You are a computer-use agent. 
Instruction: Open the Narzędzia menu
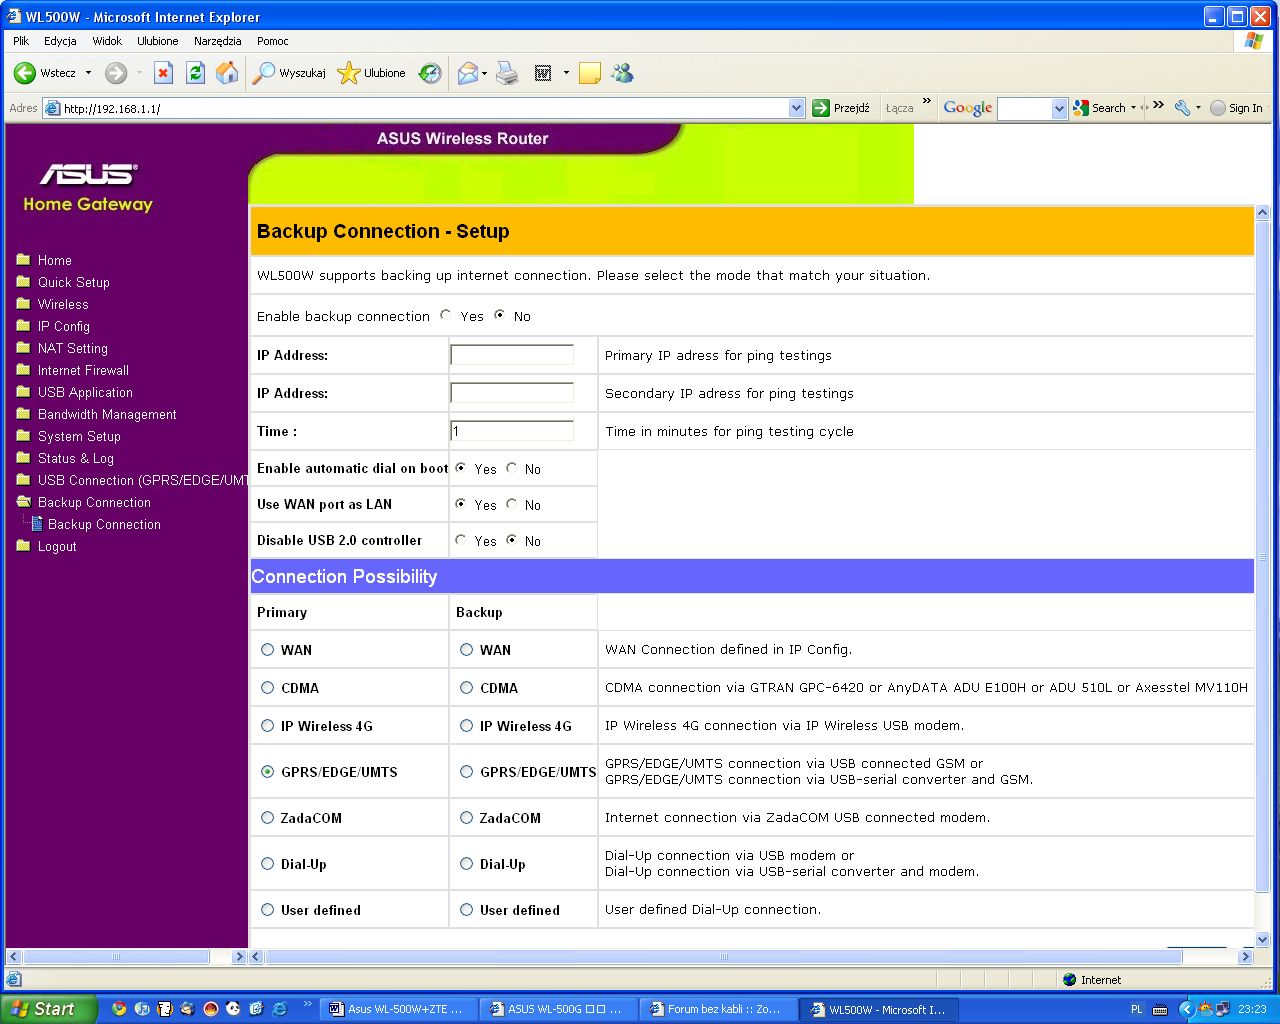[218, 41]
